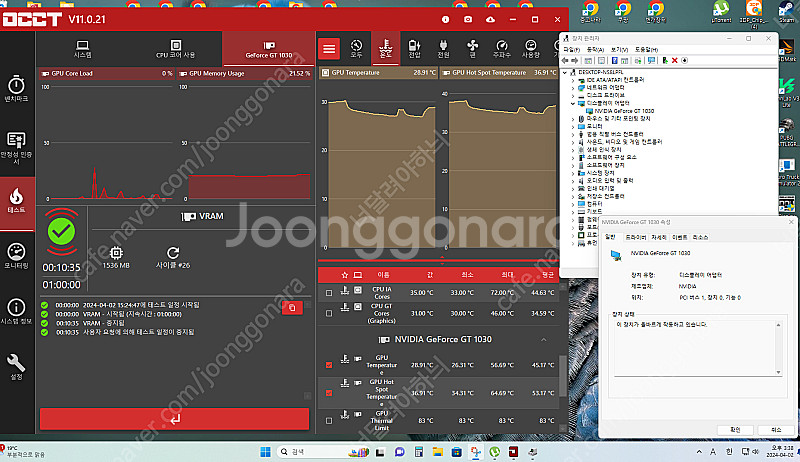This screenshot has height=462, width=800.
Task: Select the temperature (온도) sensor filter
Action: point(386,49)
